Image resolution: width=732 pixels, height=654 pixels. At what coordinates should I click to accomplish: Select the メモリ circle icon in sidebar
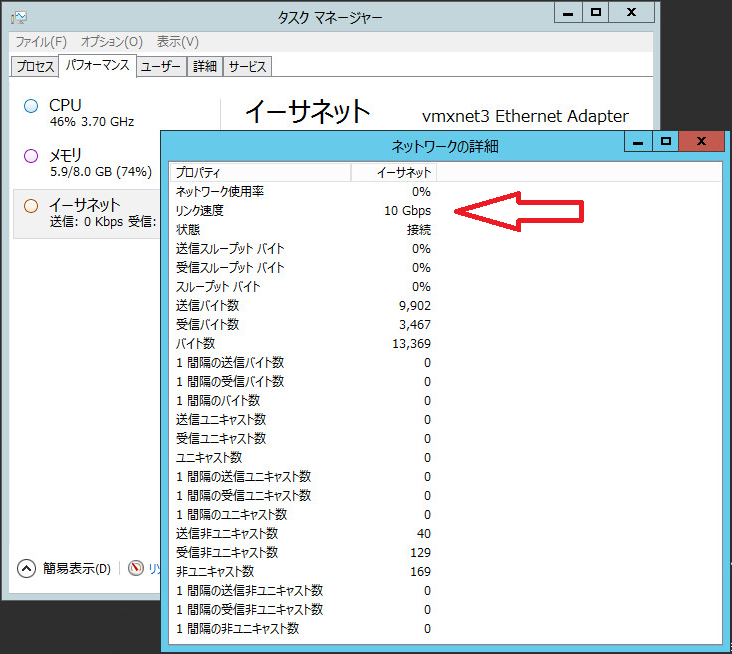click(31, 156)
